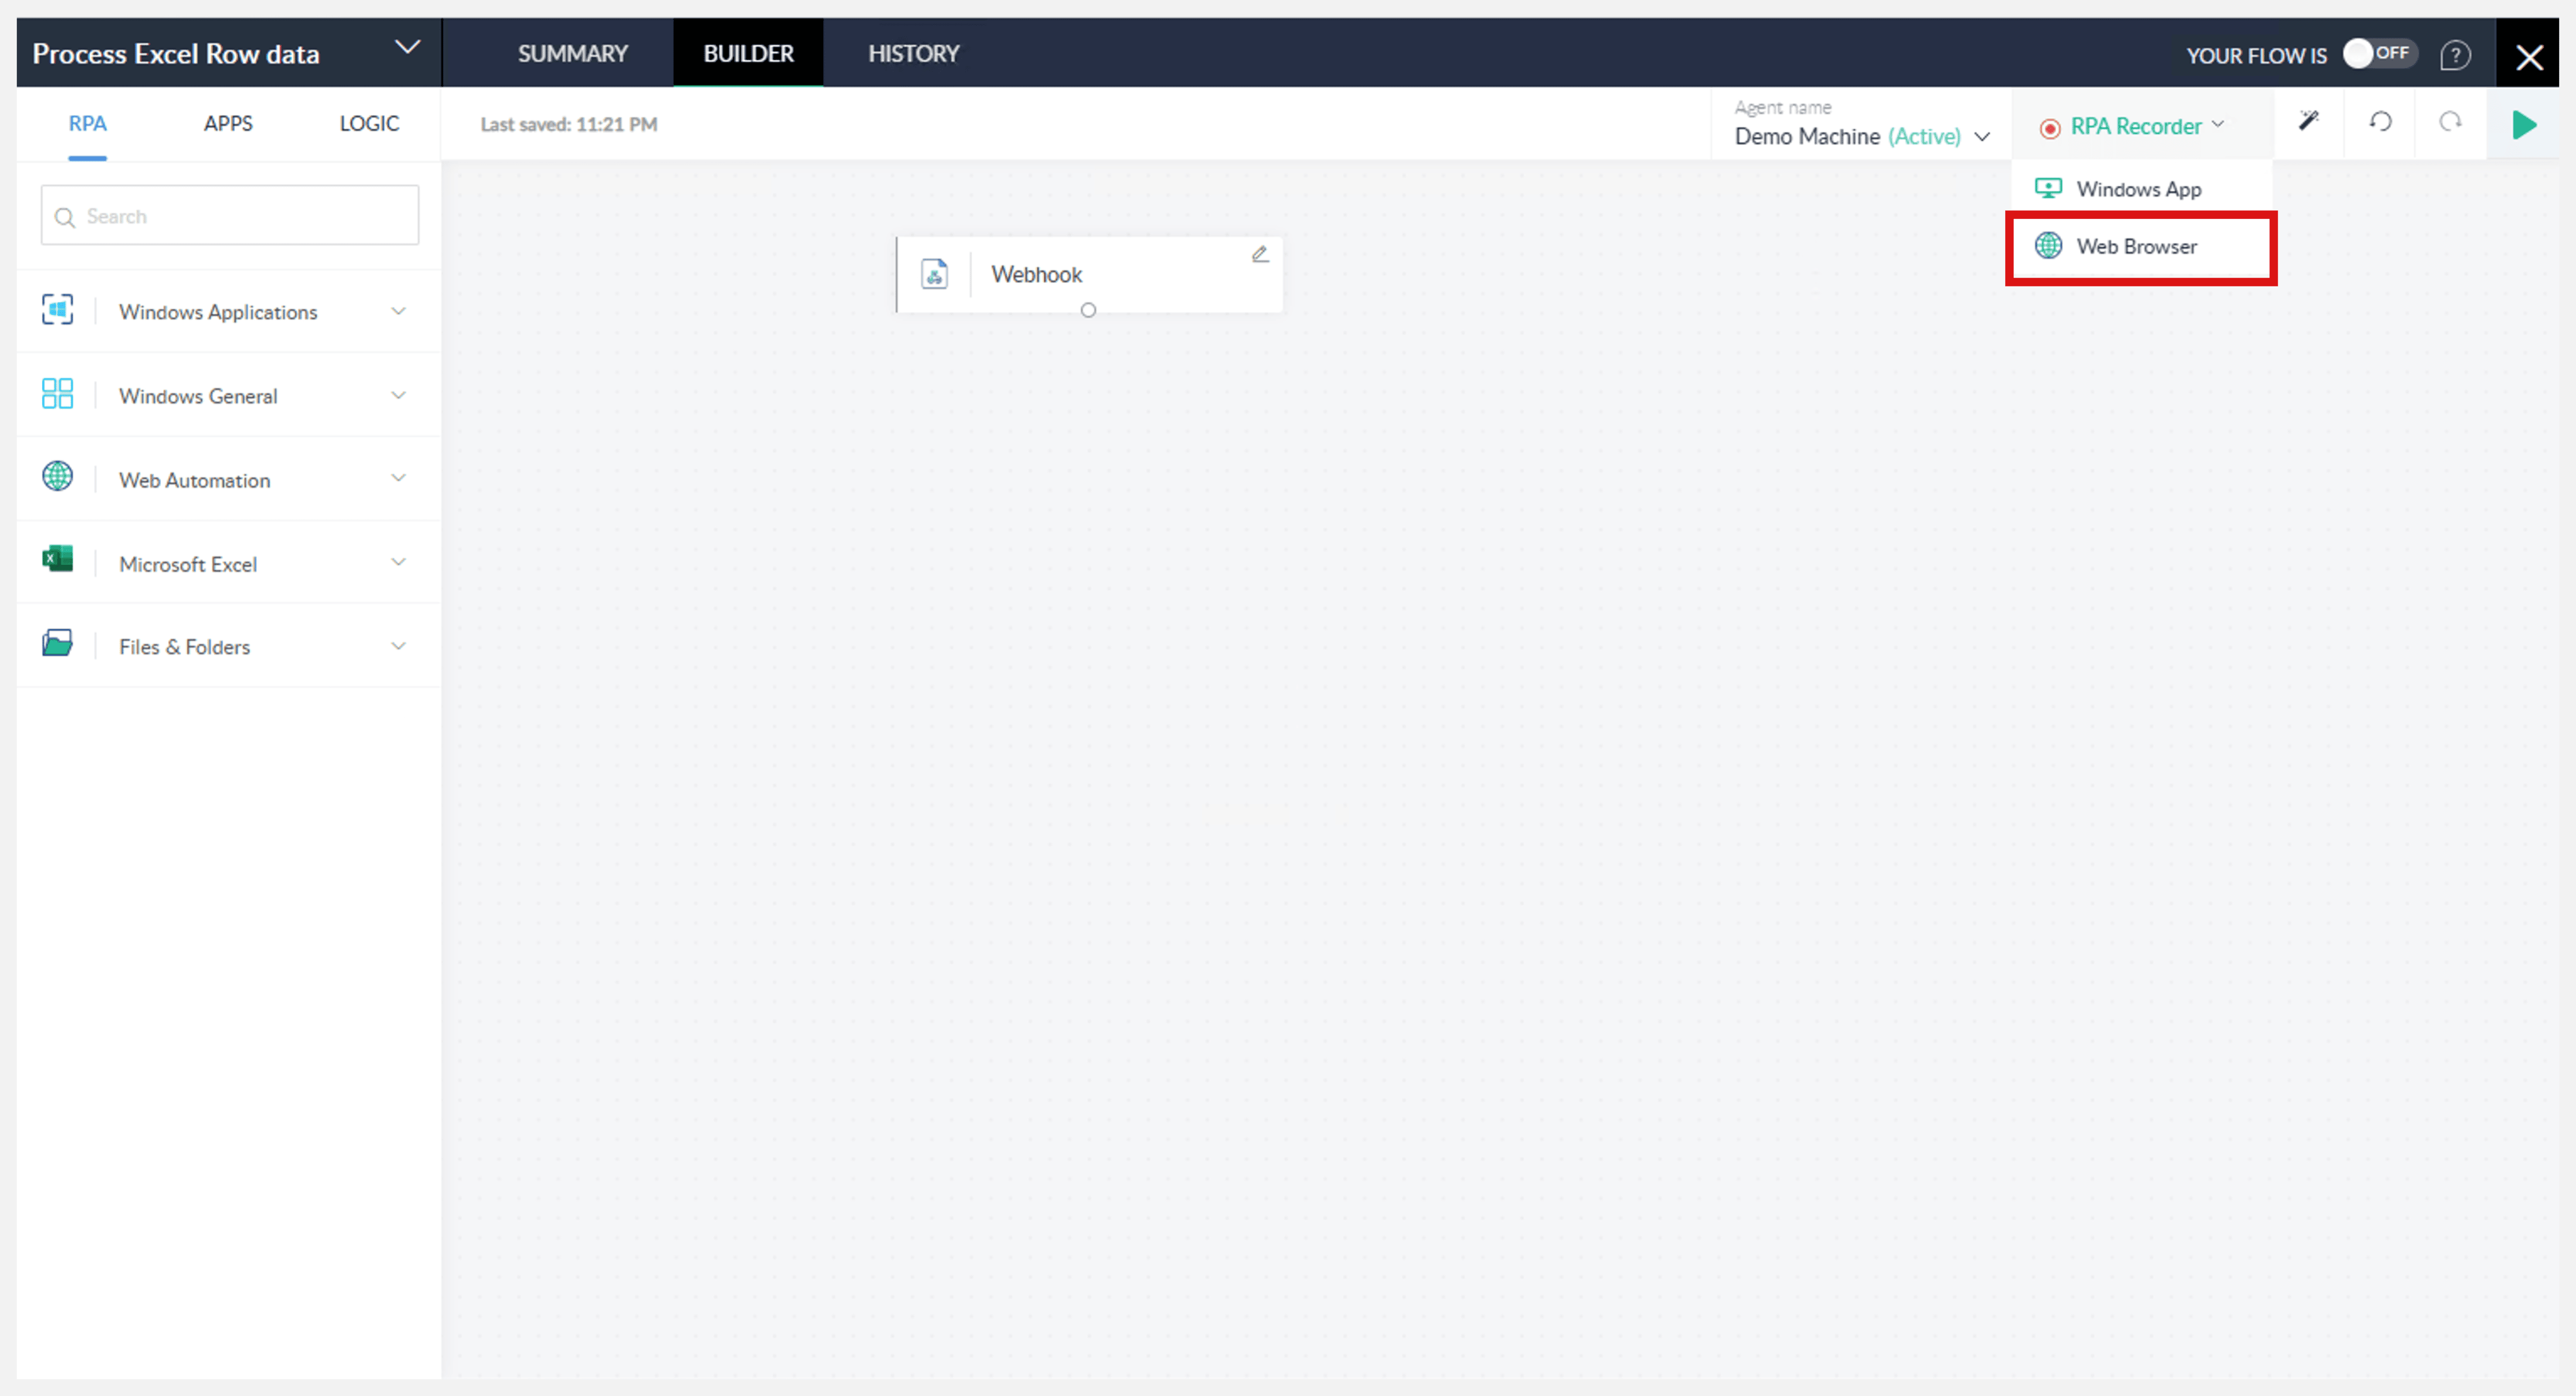Viewport: 2576px width, 1396px height.
Task: Expand the Microsoft Excel category
Action: pos(398,563)
